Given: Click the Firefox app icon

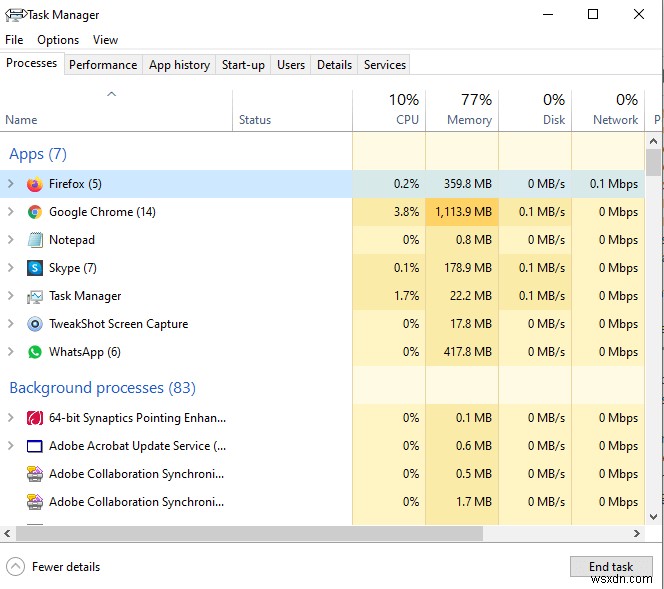Looking at the screenshot, I should 35,184.
